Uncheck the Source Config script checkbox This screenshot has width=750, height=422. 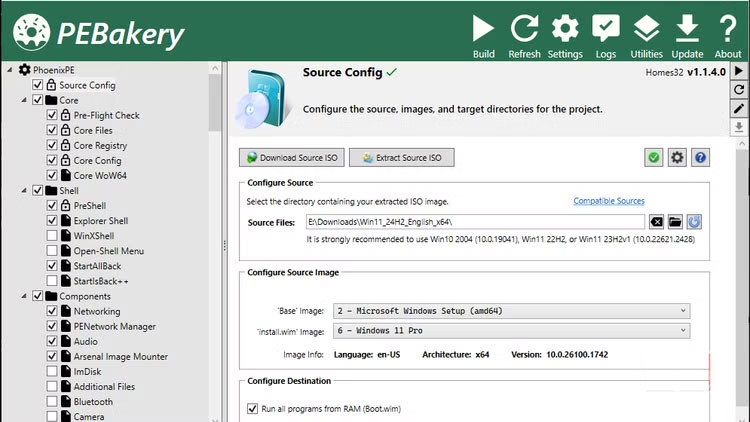coord(37,85)
